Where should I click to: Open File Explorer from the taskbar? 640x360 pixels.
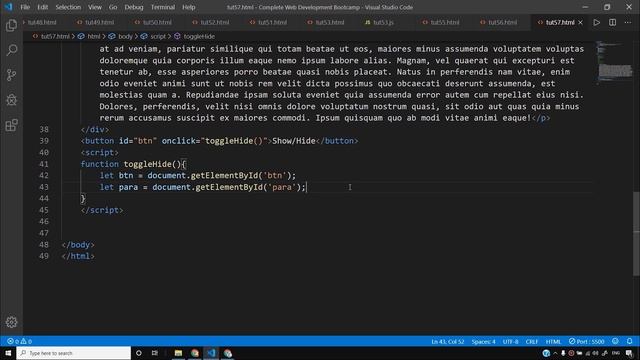[178, 353]
